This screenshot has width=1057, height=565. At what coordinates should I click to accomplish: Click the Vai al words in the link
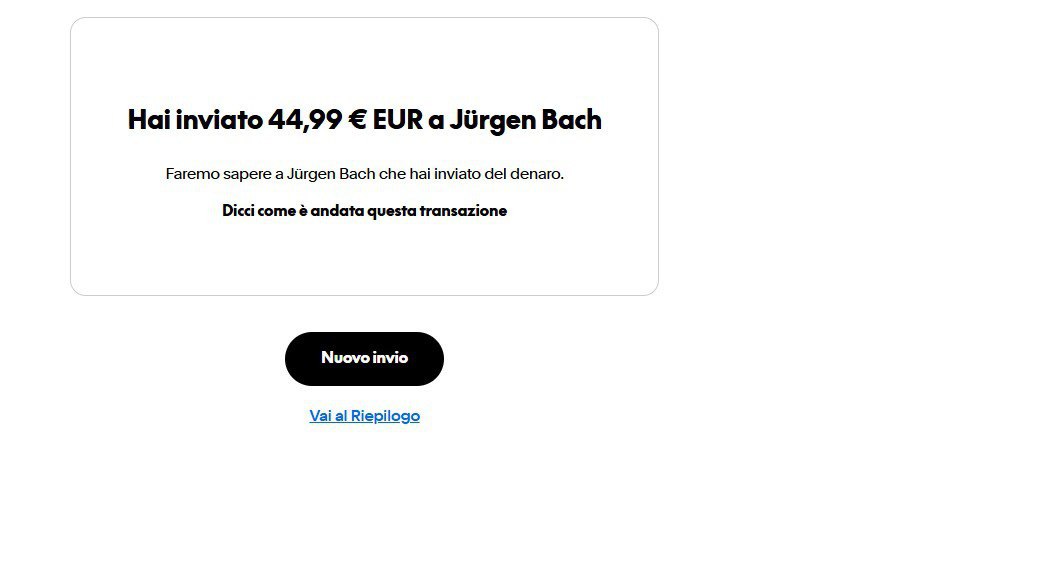[x=328, y=416]
